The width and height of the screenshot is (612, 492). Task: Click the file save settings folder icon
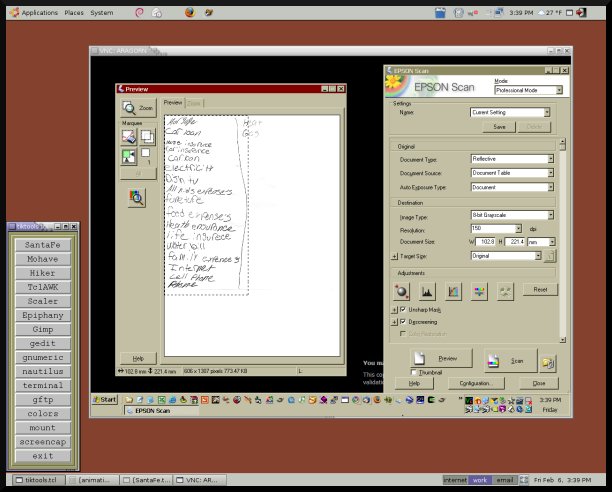(x=548, y=363)
